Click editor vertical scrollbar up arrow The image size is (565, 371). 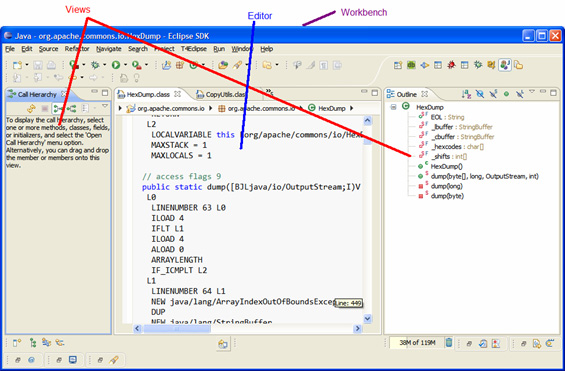[367, 120]
